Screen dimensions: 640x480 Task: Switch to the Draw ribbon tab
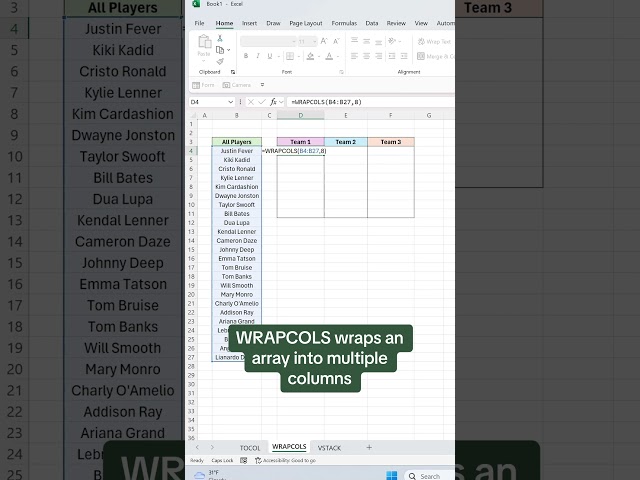click(273, 23)
